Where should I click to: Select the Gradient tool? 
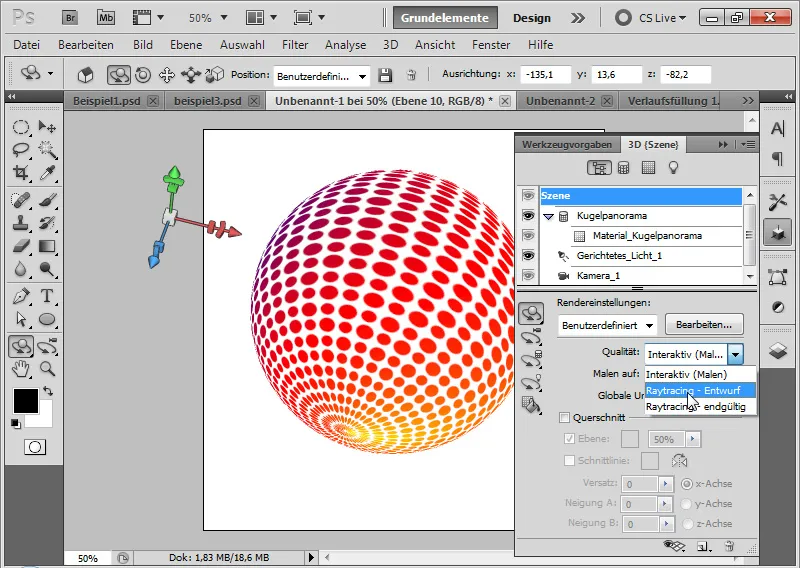point(47,246)
